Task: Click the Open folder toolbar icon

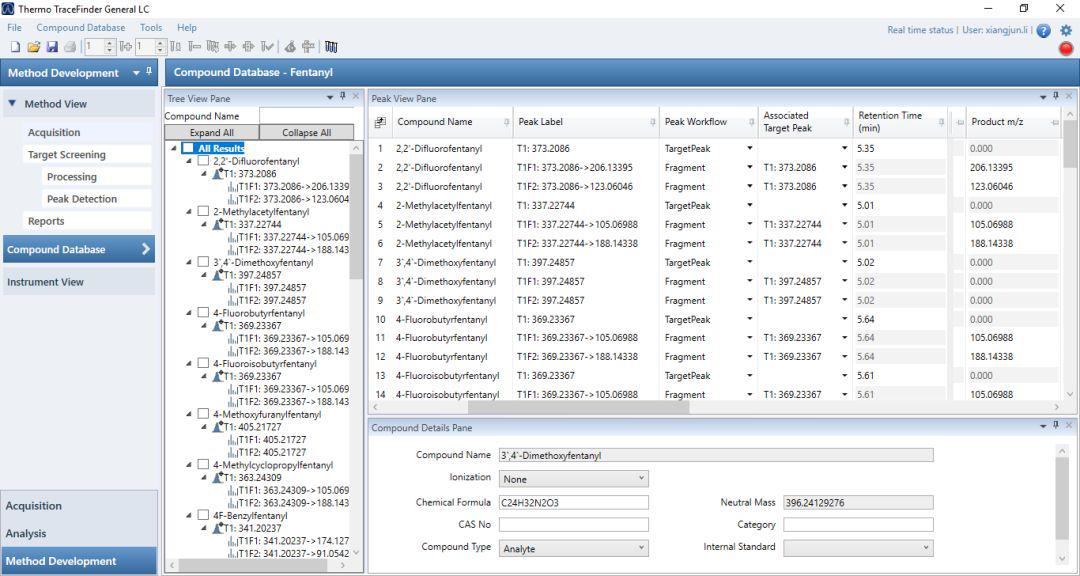Action: click(33, 47)
